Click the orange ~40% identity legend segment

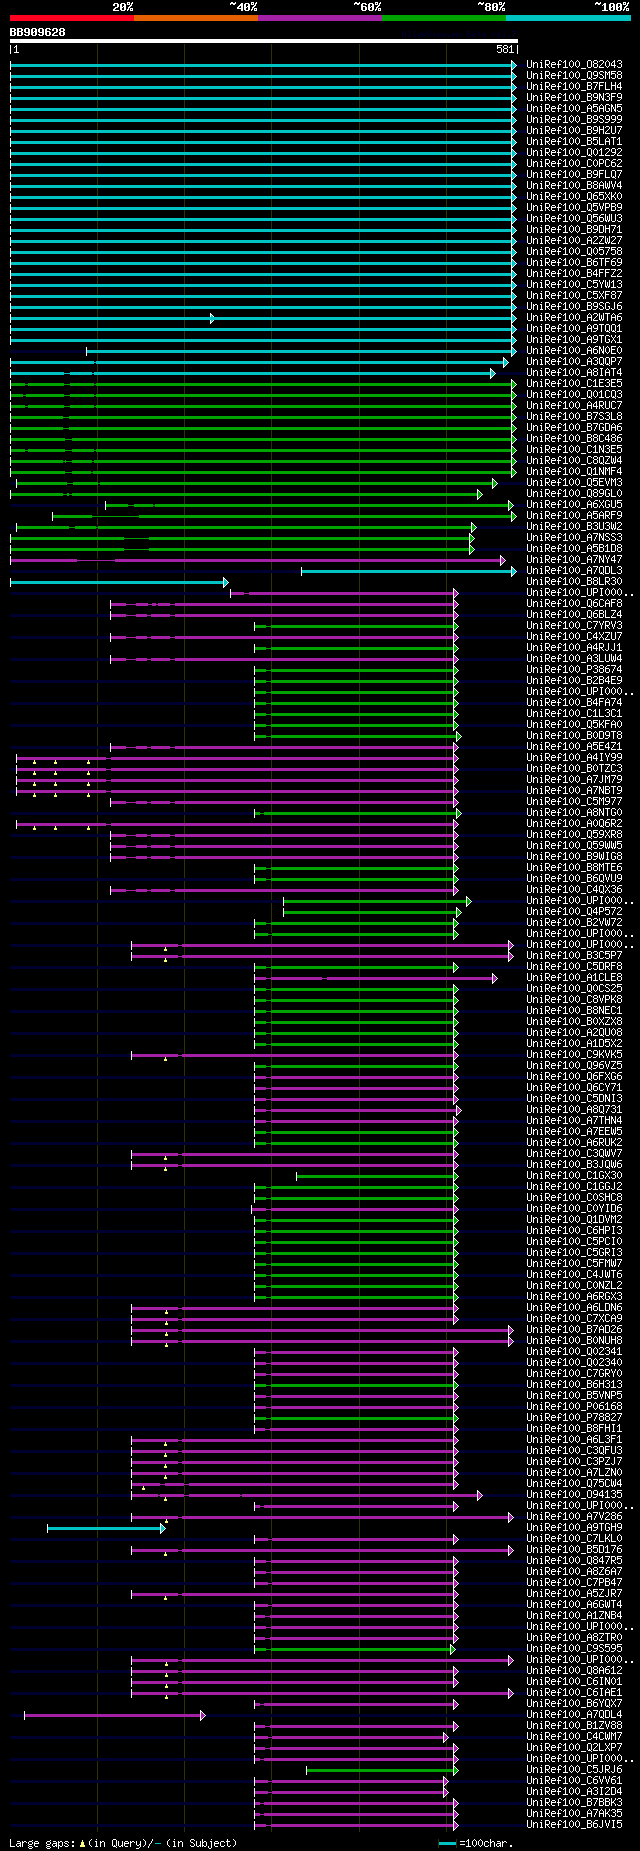click(x=196, y=17)
